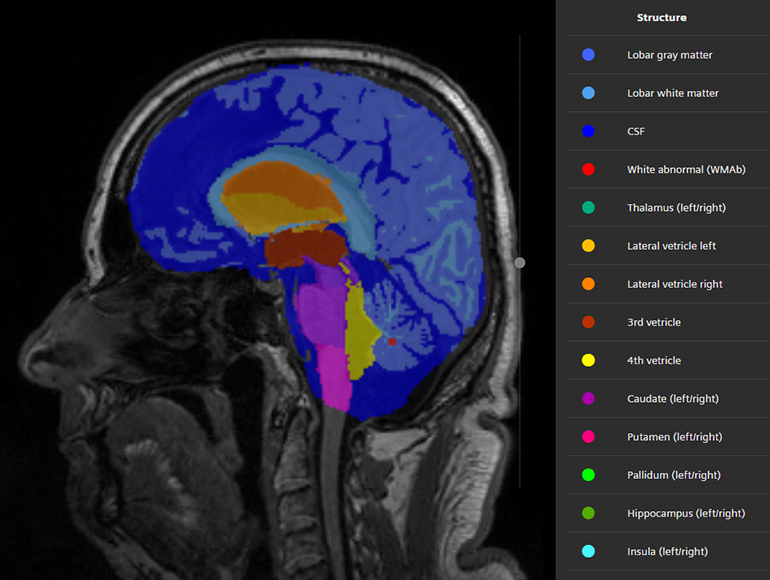Select 'Lateral vetricle left' label
Image resolution: width=770 pixels, height=580 pixels.
671,246
